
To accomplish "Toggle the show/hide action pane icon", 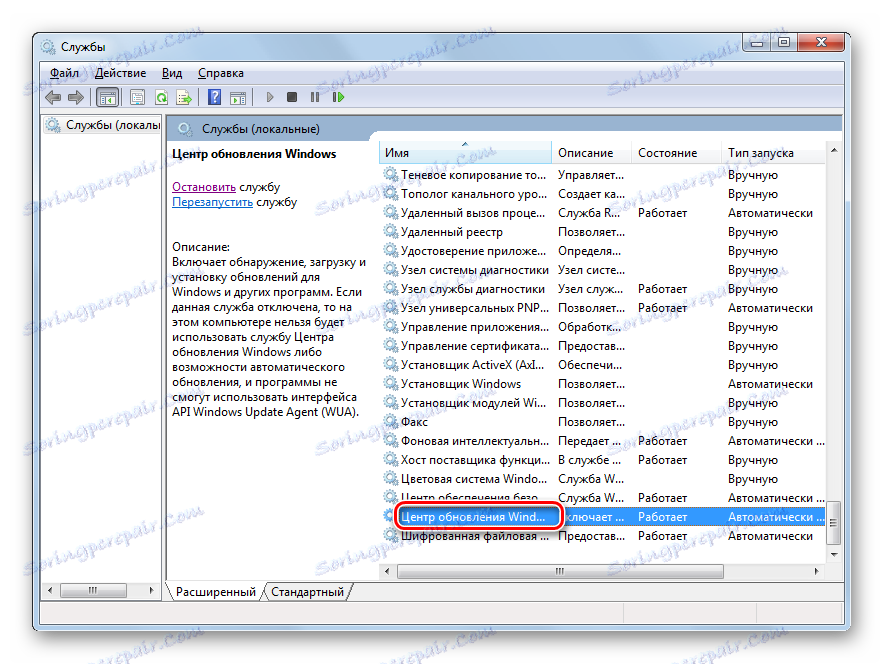I will pyautogui.click(x=238, y=98).
